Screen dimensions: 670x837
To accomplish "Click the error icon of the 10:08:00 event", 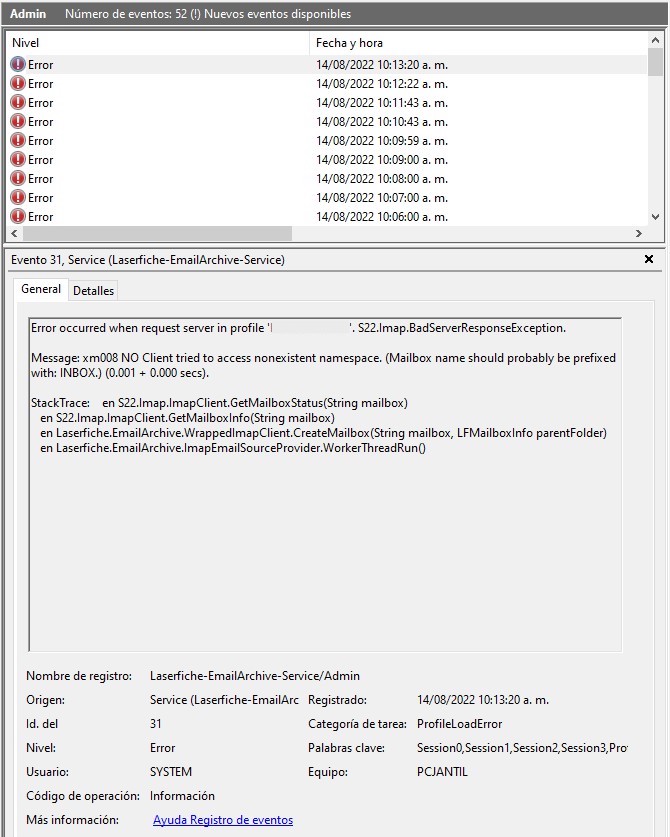I will pyautogui.click(x=18, y=179).
